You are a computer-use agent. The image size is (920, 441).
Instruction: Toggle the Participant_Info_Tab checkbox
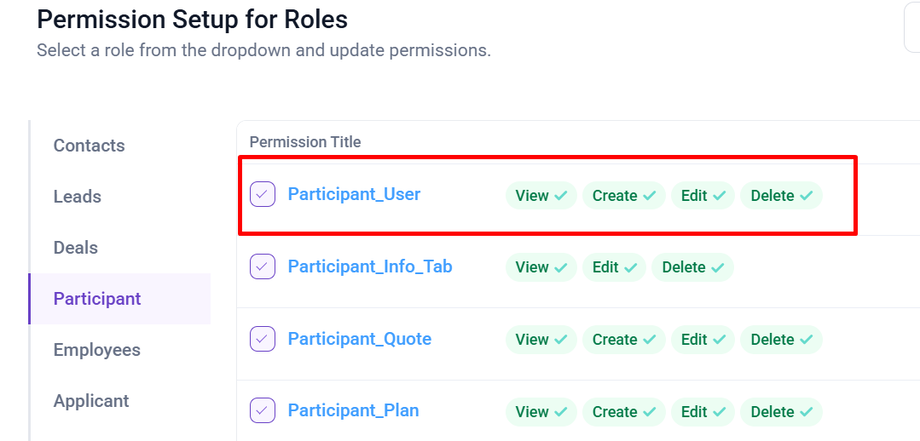[262, 266]
